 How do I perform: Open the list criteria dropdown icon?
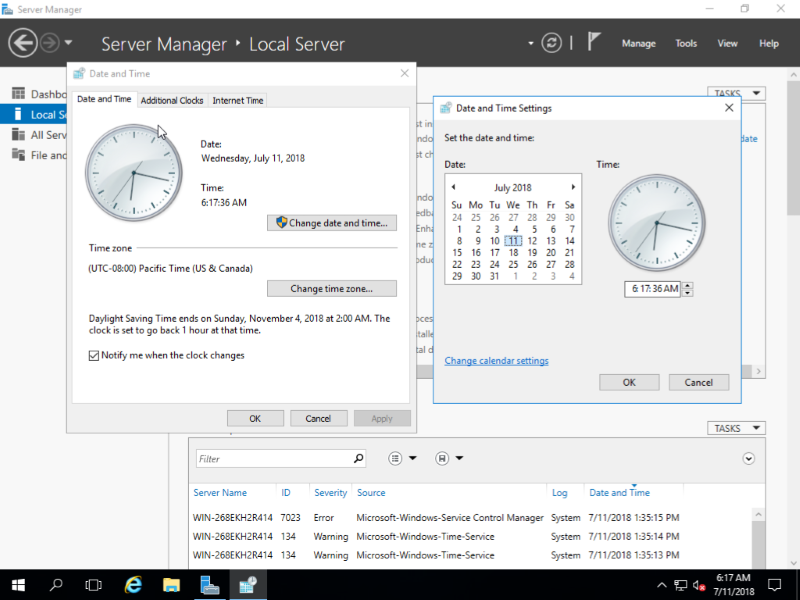click(x=402, y=458)
